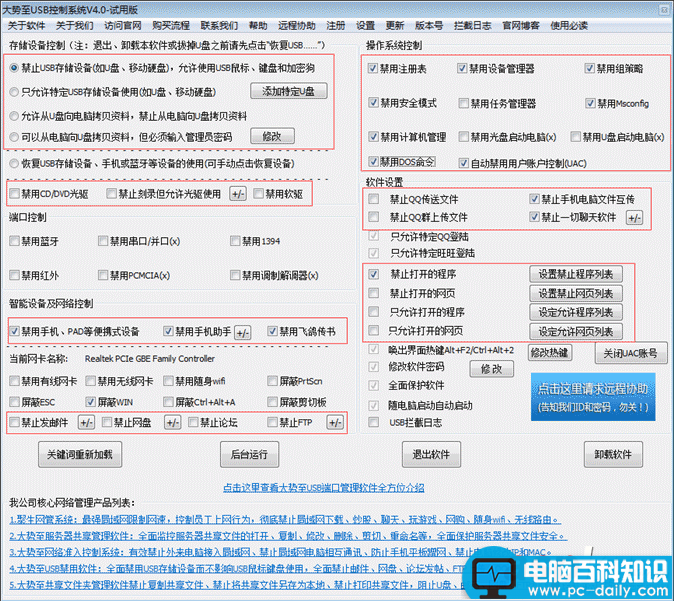Select 可以从电脑向U盘拷贝资料 radio option
Viewport: 674px width, 601px height.
[14, 137]
